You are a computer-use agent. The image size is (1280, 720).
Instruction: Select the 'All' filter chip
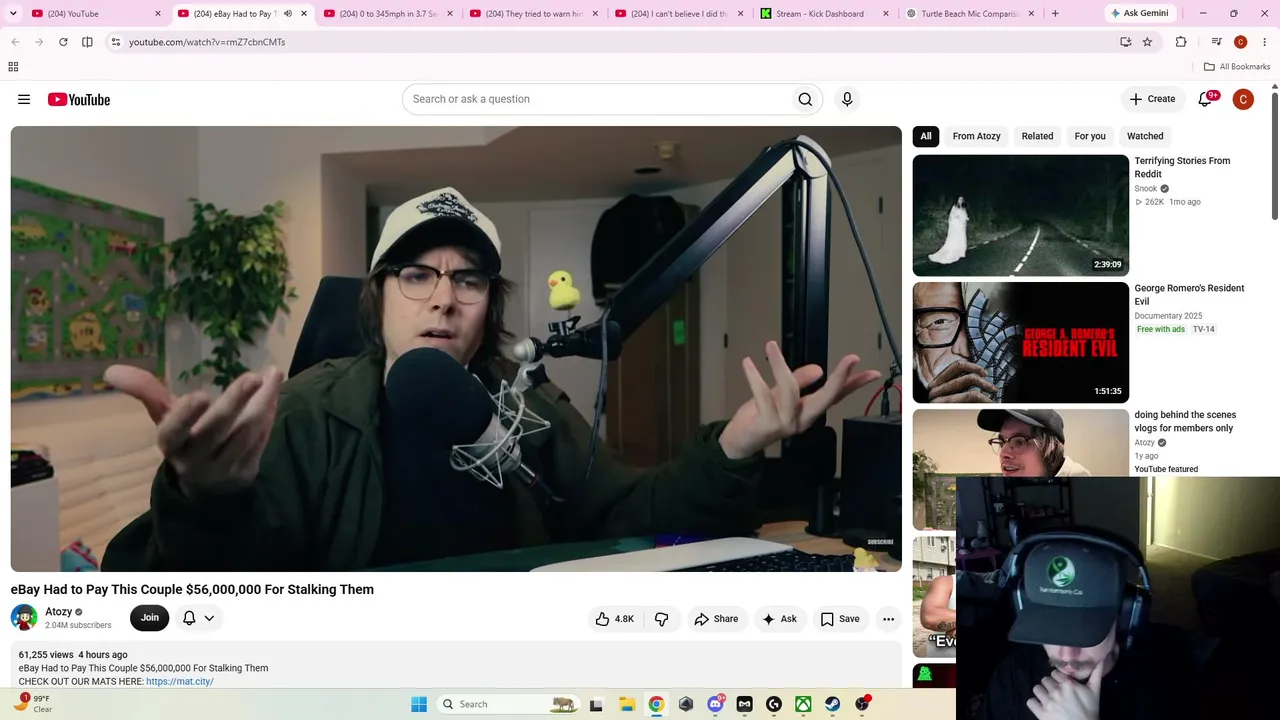pos(926,136)
